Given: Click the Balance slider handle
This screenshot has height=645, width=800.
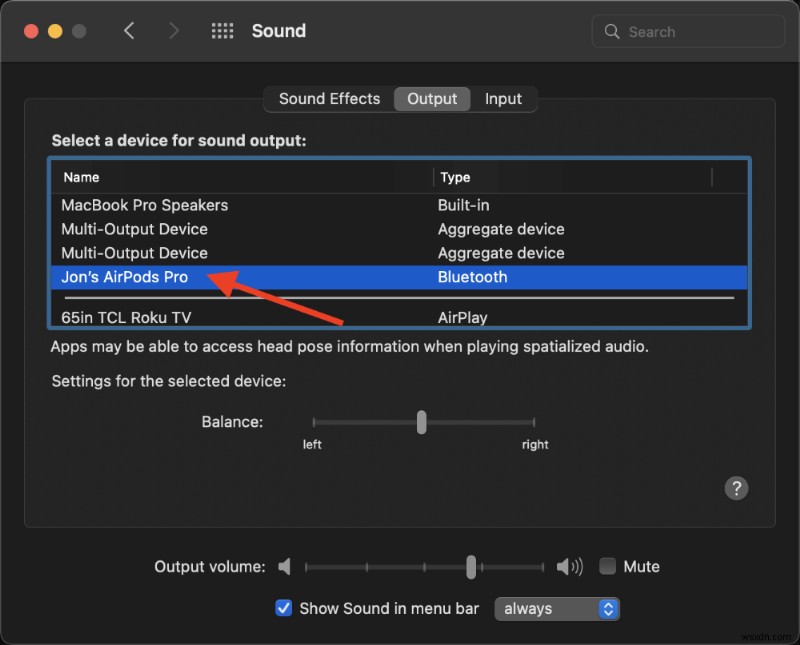Looking at the screenshot, I should point(420,422).
